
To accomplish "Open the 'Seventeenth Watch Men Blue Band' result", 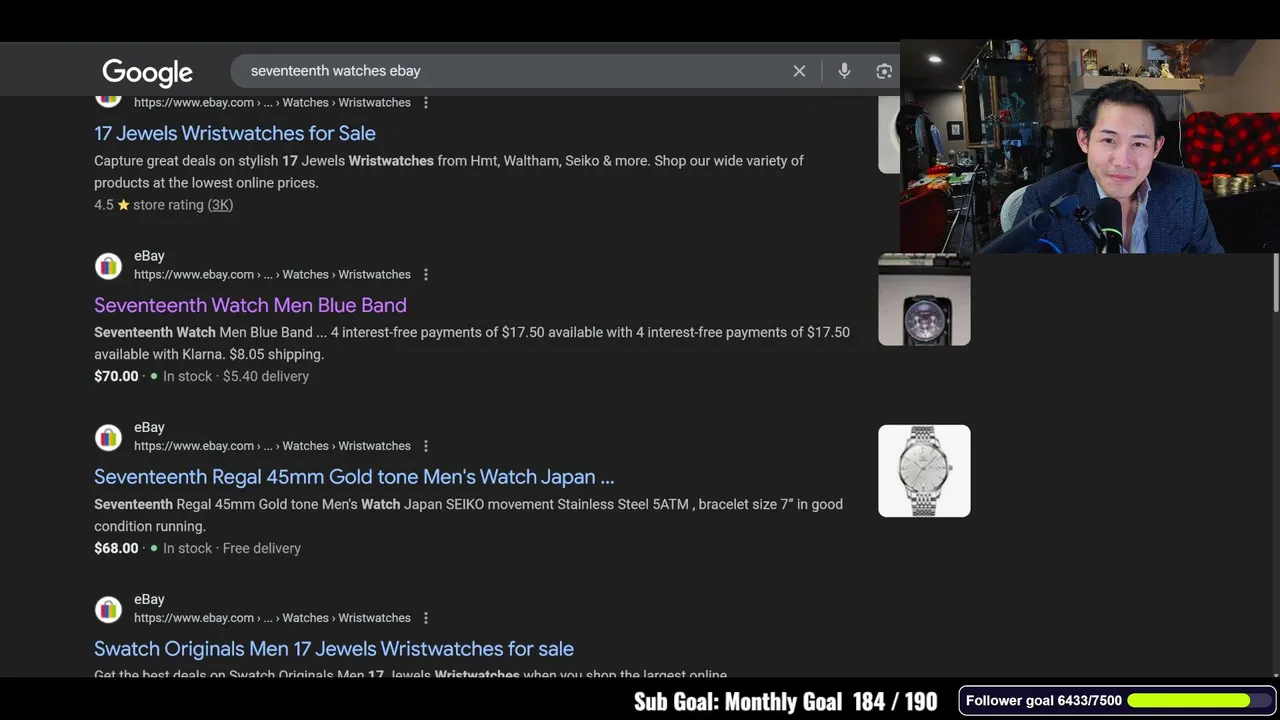I will tap(250, 305).
